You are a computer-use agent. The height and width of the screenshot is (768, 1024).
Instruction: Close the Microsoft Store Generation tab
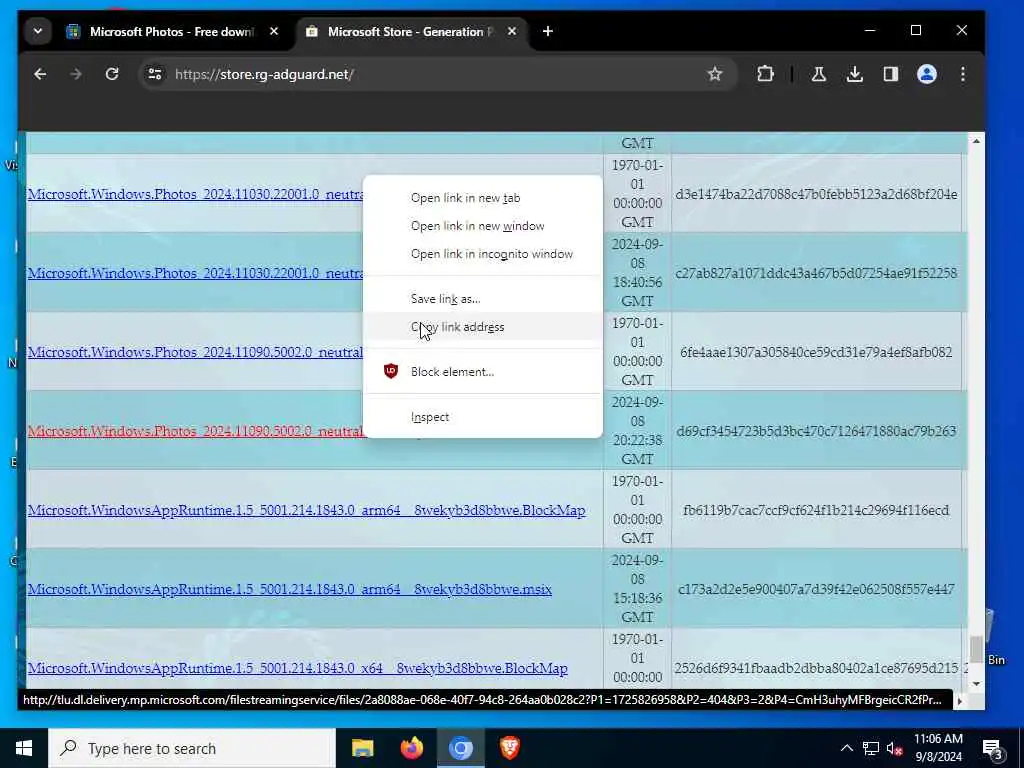(512, 31)
